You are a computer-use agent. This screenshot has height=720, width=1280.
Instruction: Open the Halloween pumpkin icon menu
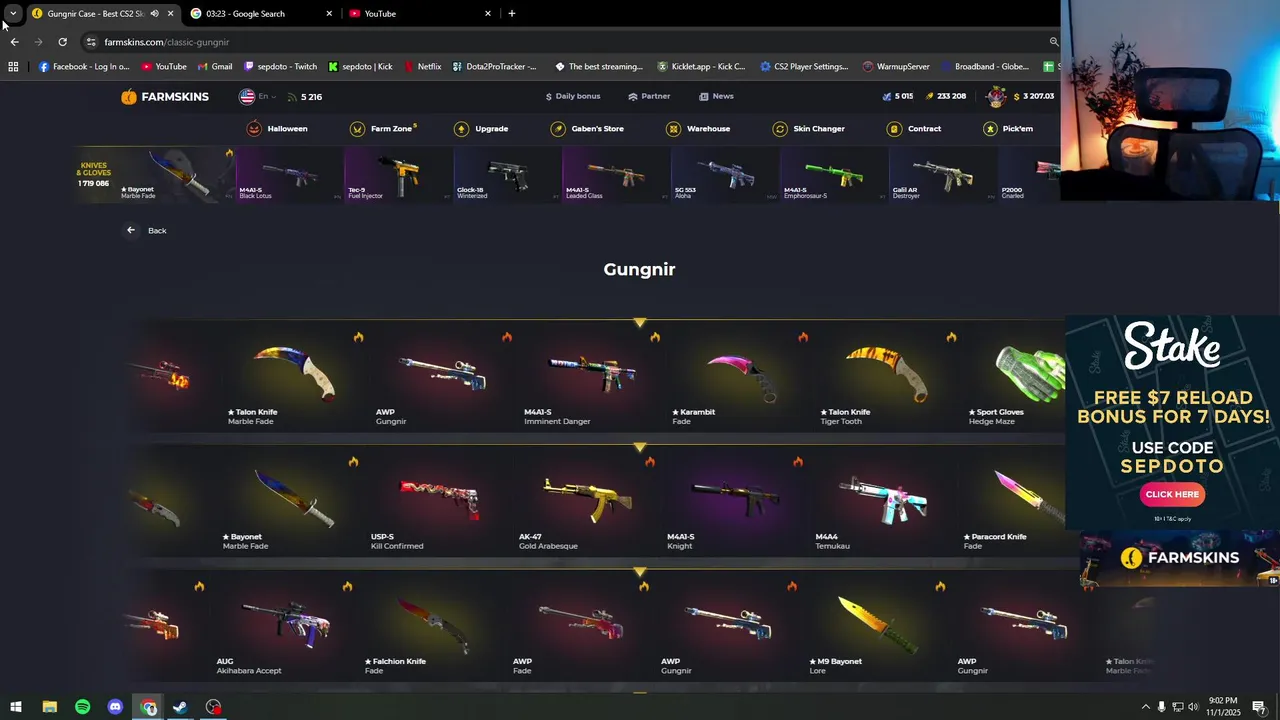[x=254, y=129]
